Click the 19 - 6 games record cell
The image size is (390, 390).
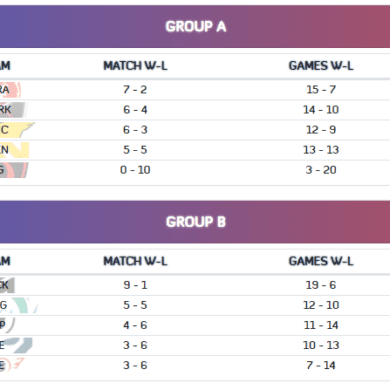pos(321,285)
